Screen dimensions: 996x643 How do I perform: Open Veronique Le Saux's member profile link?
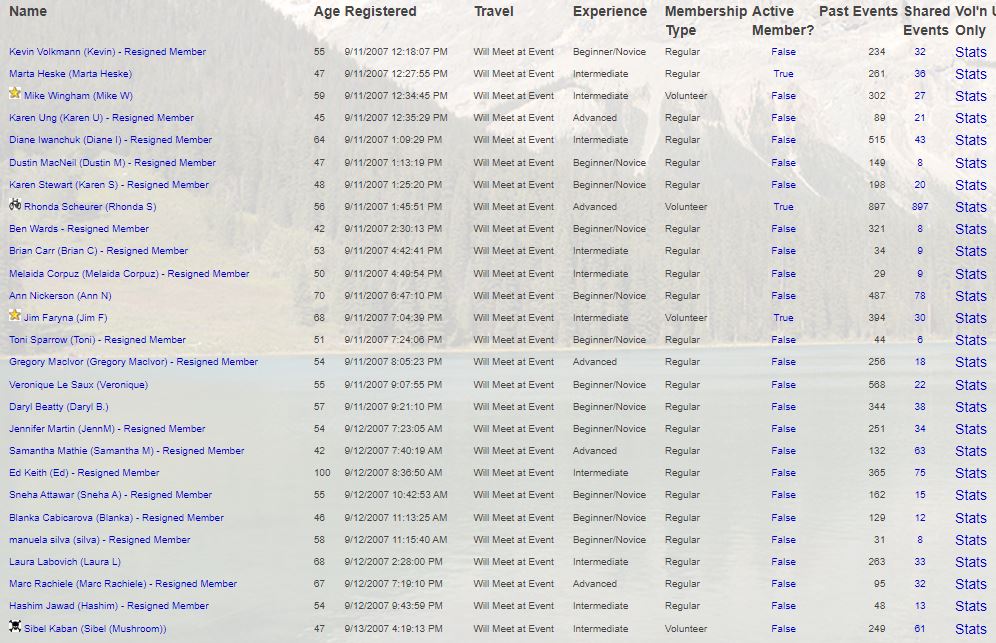pos(78,385)
